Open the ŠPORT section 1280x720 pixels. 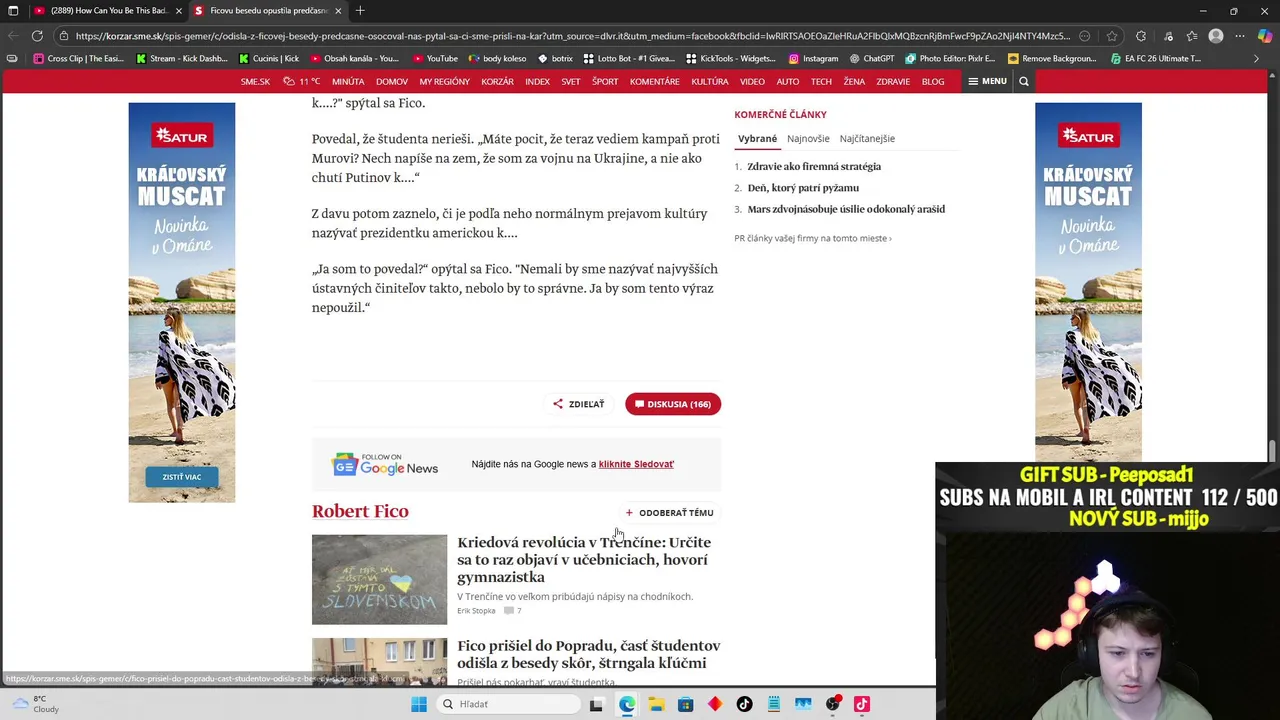coord(605,81)
